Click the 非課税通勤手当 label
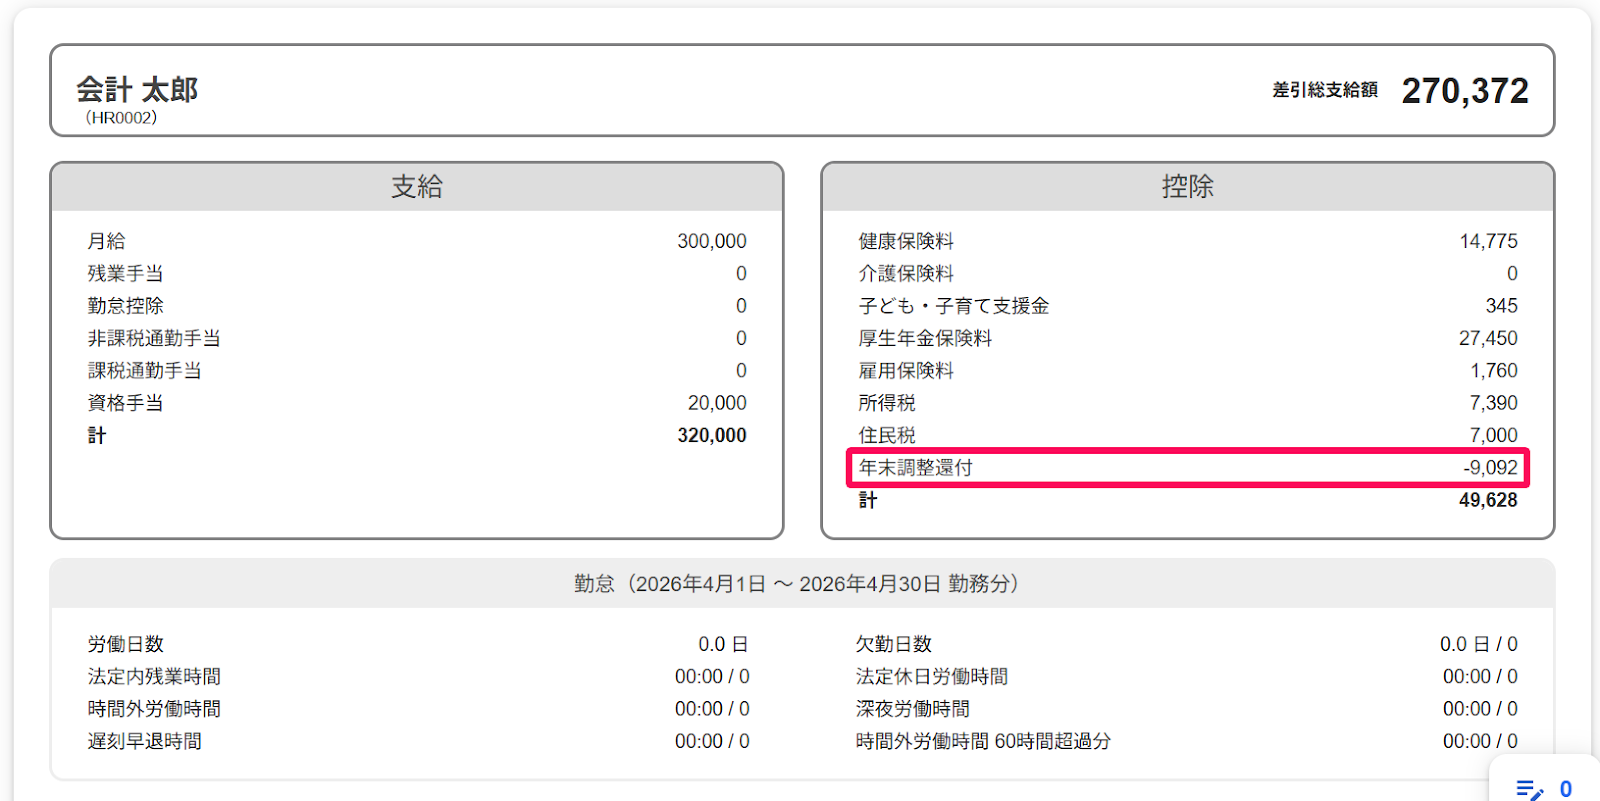Viewport: 1600px width, 801px height. 154,338
